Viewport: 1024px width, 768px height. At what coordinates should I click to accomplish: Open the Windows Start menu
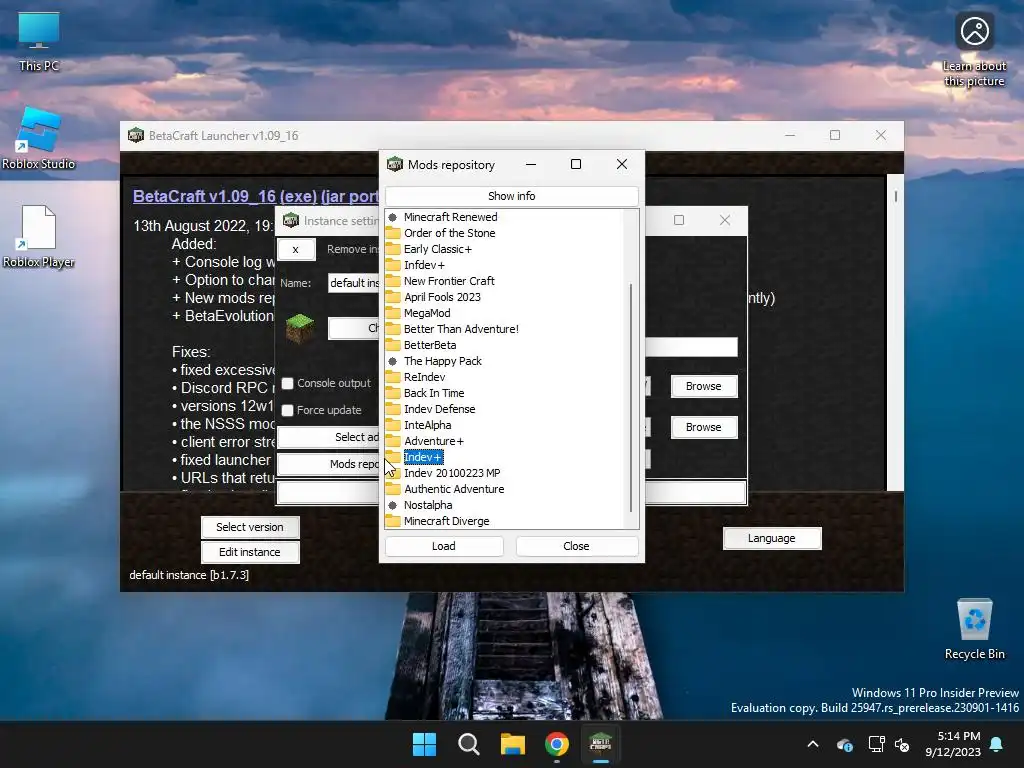[x=424, y=744]
